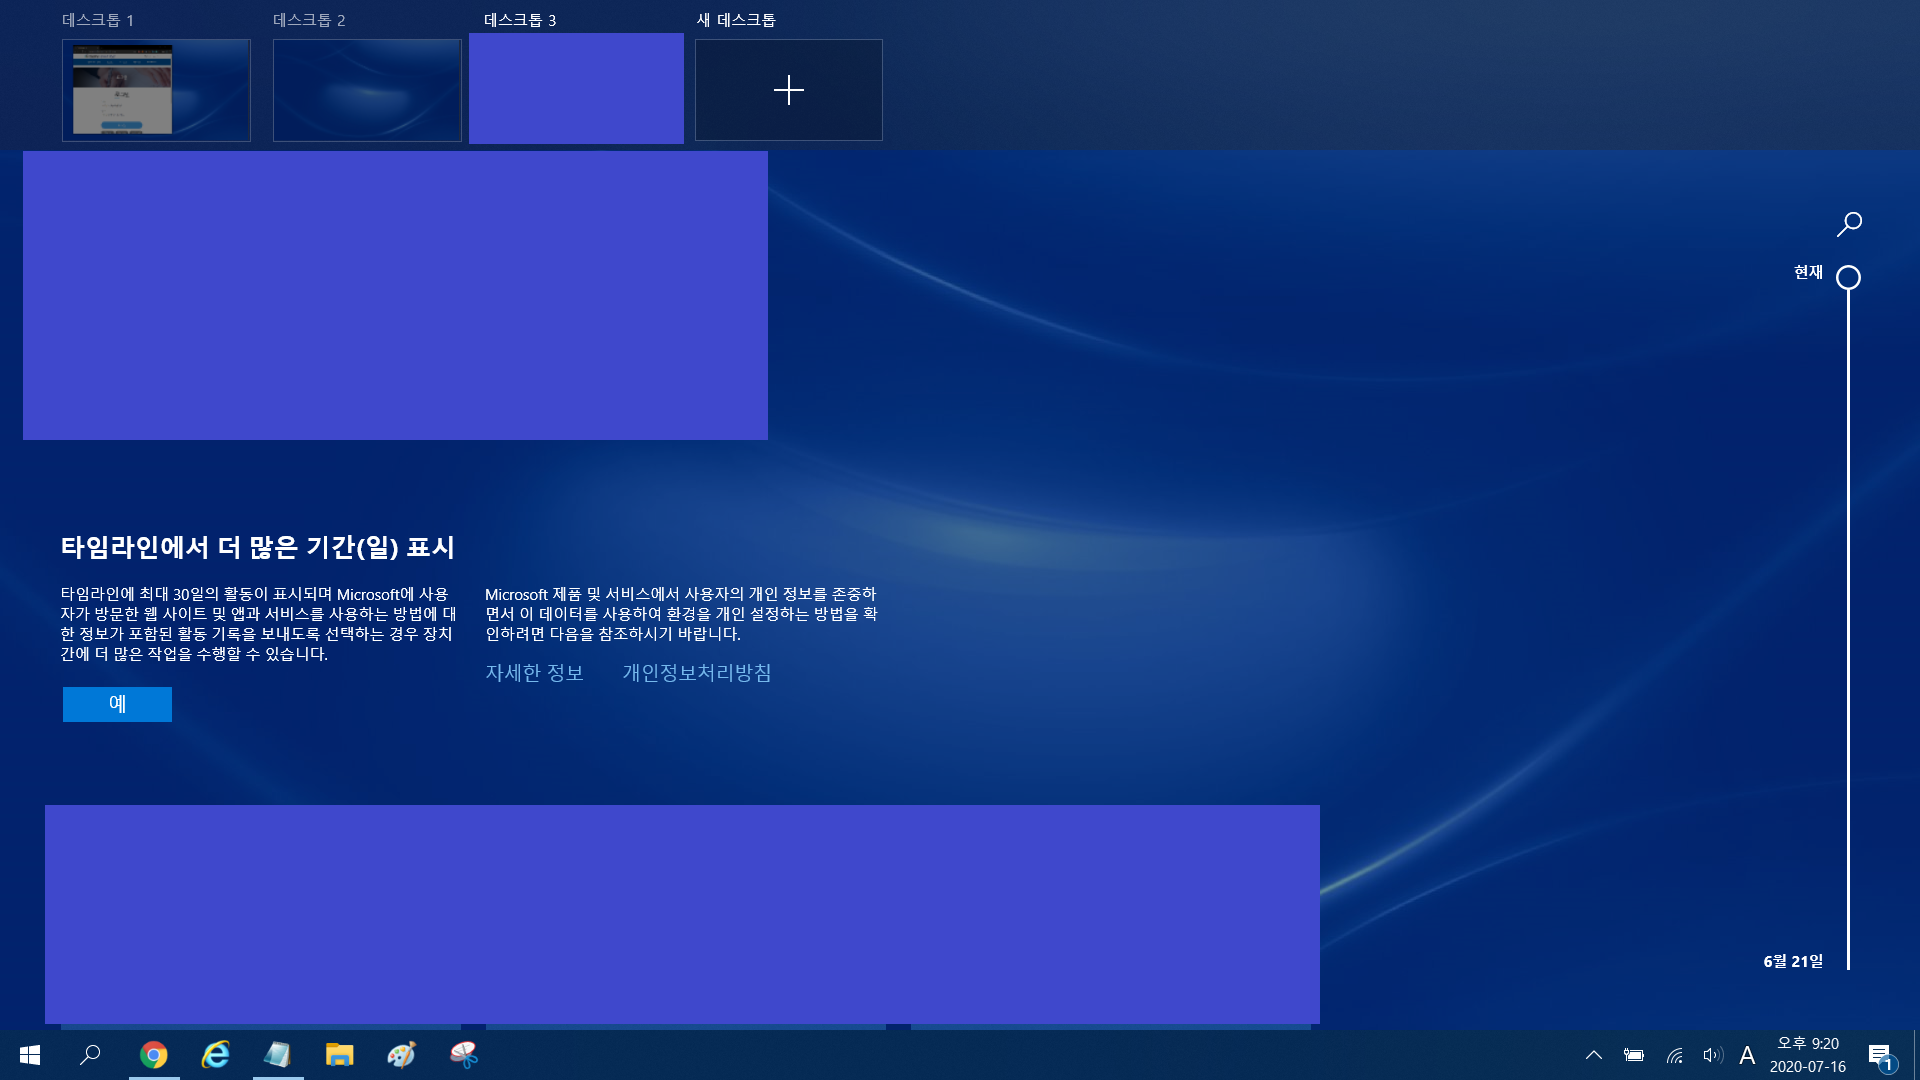The height and width of the screenshot is (1080, 1920).
Task: Switch to 데스크톱 2 virtual desktop
Action: pyautogui.click(x=367, y=90)
